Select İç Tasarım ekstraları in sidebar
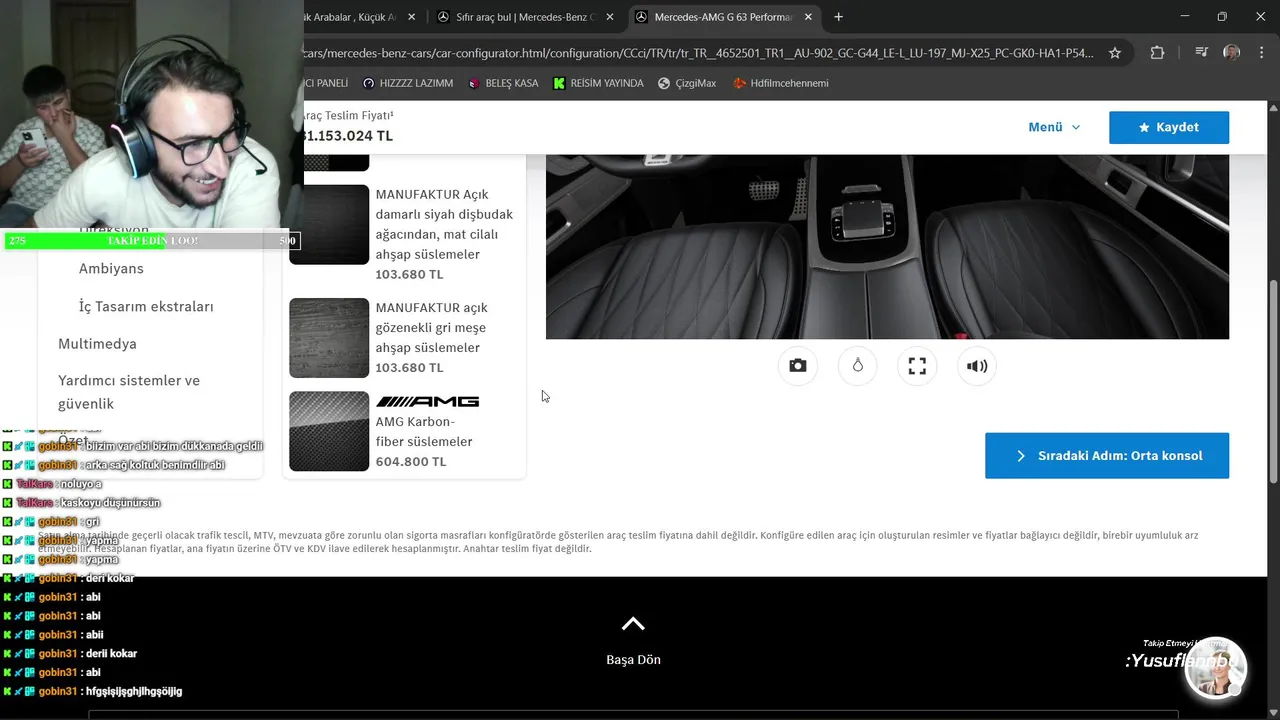 pyautogui.click(x=146, y=306)
